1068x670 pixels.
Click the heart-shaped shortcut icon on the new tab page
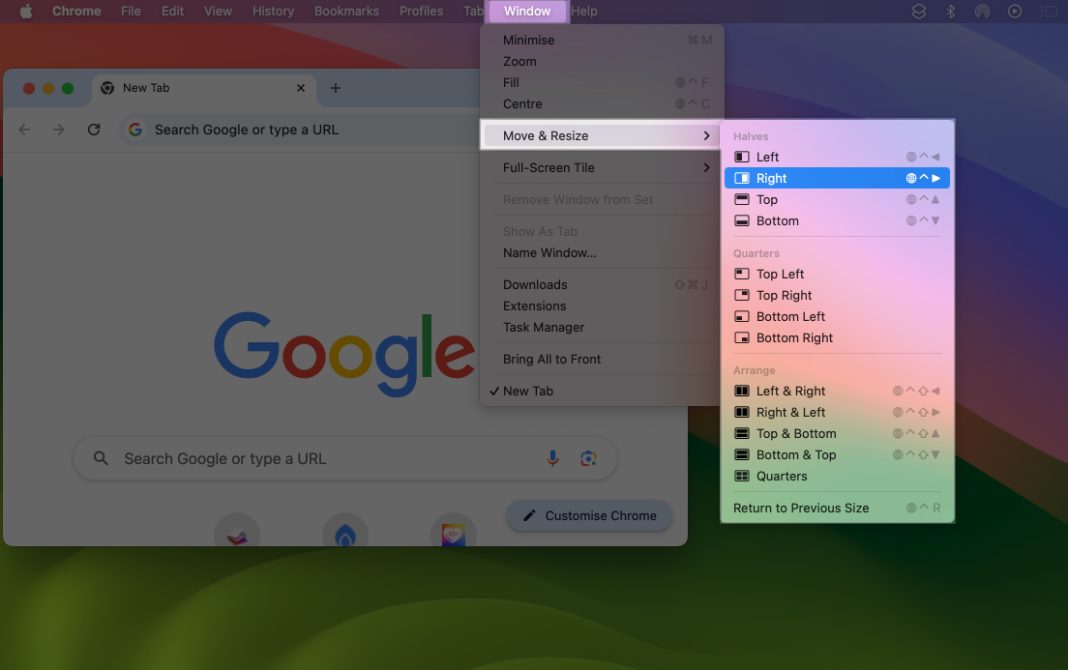point(453,534)
